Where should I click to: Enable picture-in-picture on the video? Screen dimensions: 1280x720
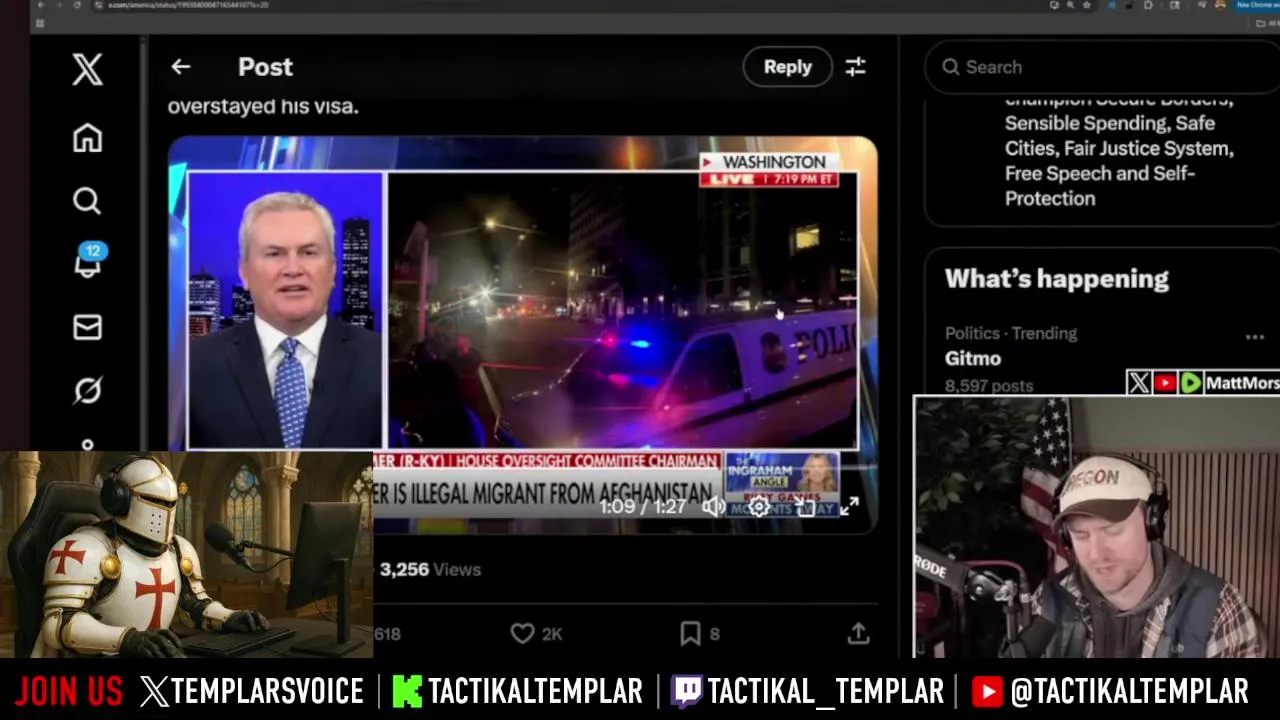[x=805, y=507]
